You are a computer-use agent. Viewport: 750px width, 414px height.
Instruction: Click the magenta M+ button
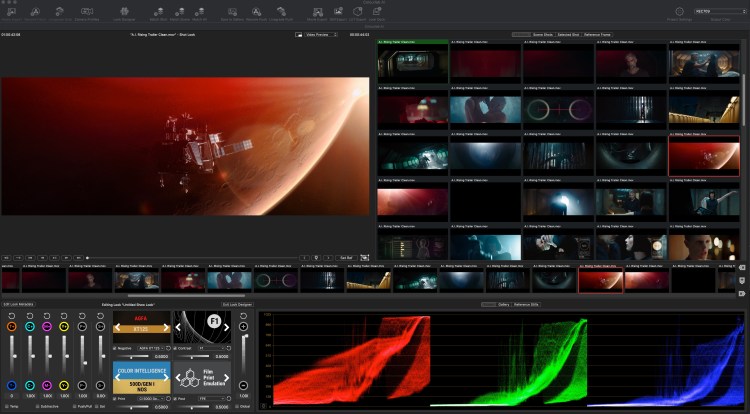pyautogui.click(x=47, y=327)
